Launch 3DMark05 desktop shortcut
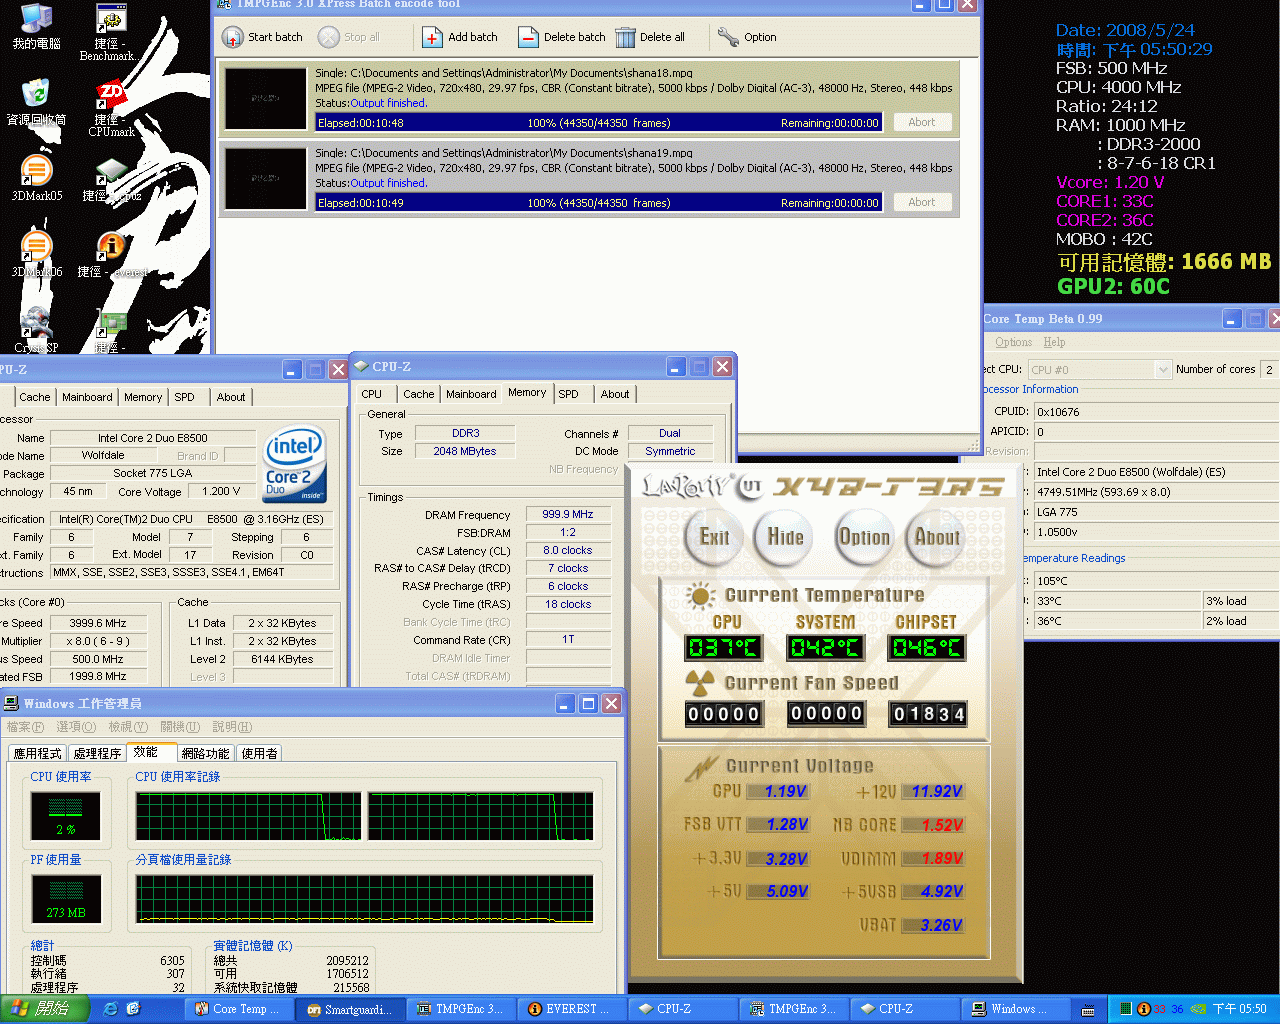1280x1024 pixels. [36, 178]
